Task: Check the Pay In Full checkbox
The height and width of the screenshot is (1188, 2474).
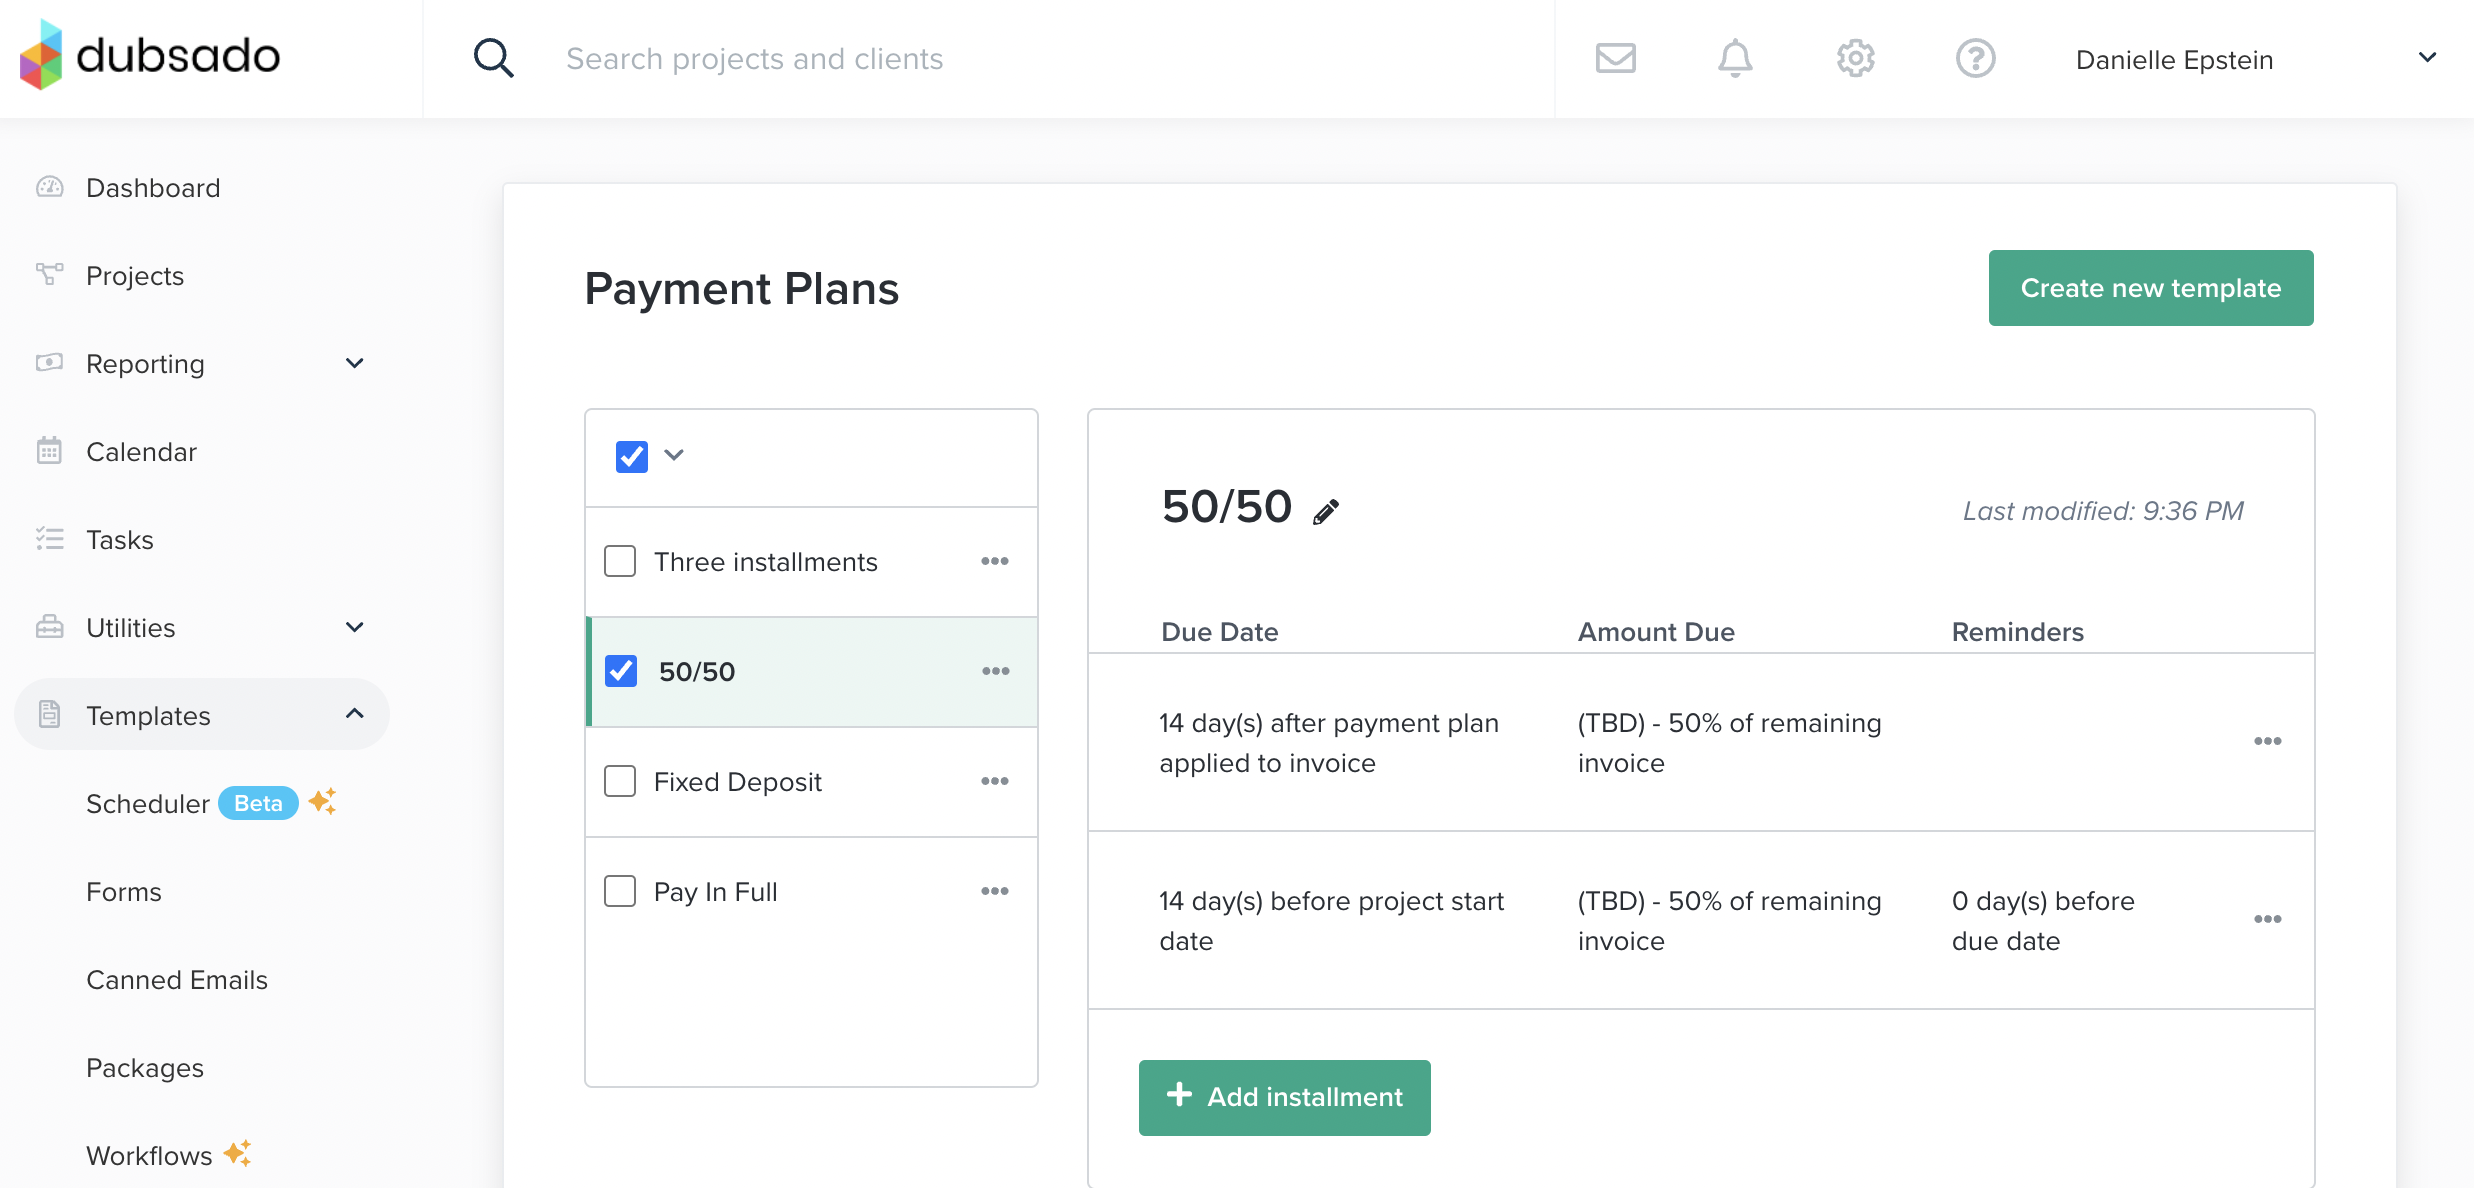Action: point(620,891)
